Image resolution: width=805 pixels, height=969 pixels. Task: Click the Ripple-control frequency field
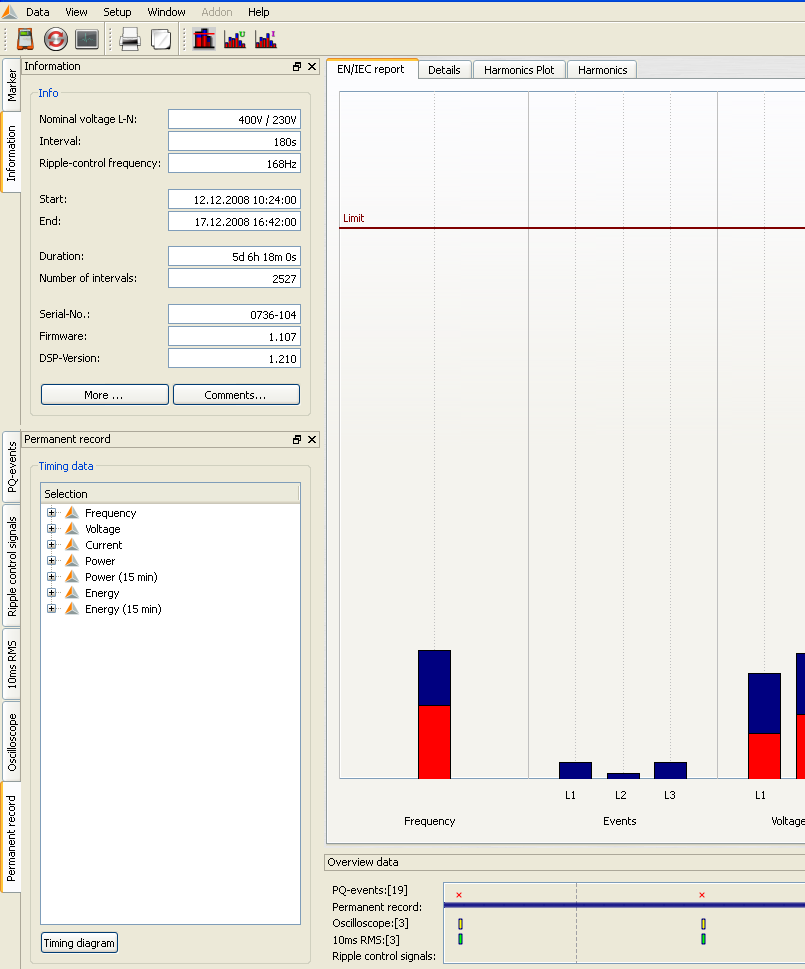[234, 164]
